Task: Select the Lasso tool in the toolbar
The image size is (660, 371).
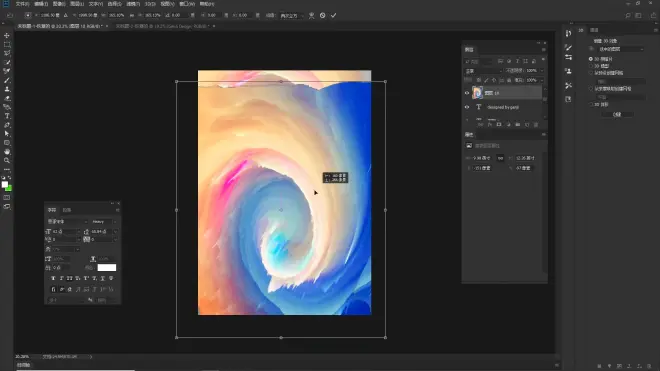Action: (7, 53)
